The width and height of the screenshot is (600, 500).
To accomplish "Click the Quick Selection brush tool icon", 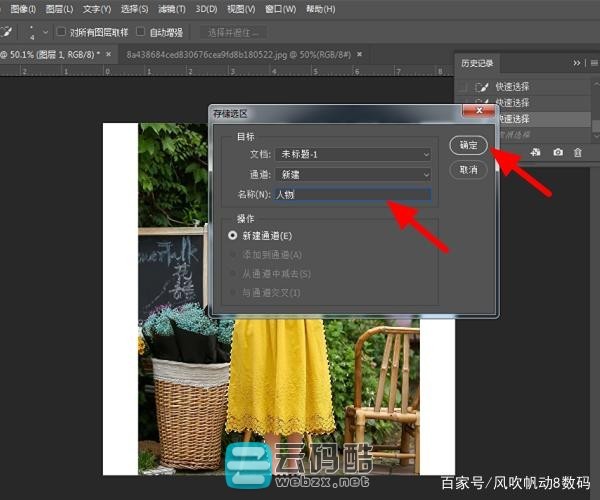I will tap(6, 31).
